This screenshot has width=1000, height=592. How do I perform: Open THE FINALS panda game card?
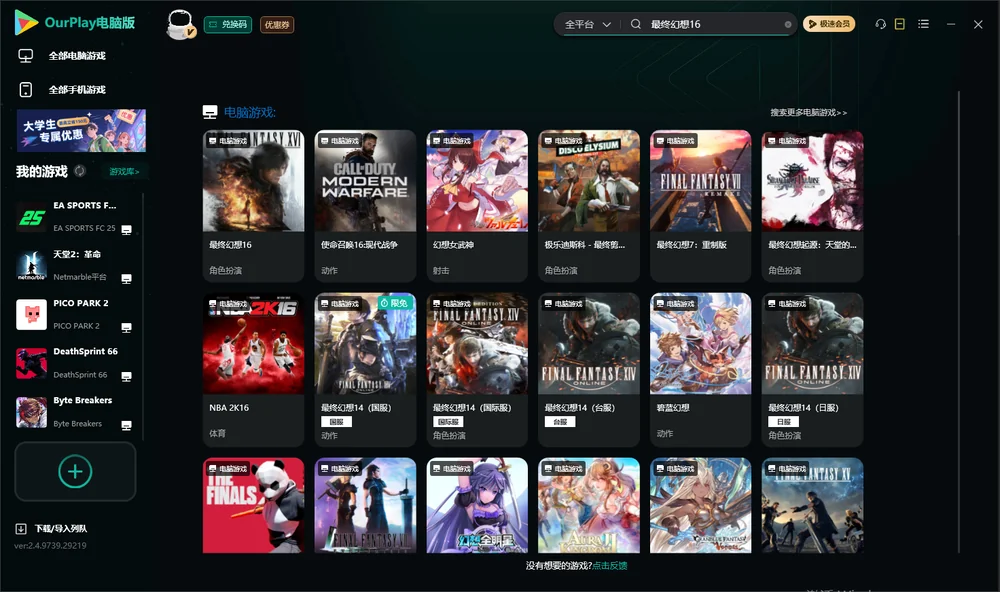(x=253, y=505)
